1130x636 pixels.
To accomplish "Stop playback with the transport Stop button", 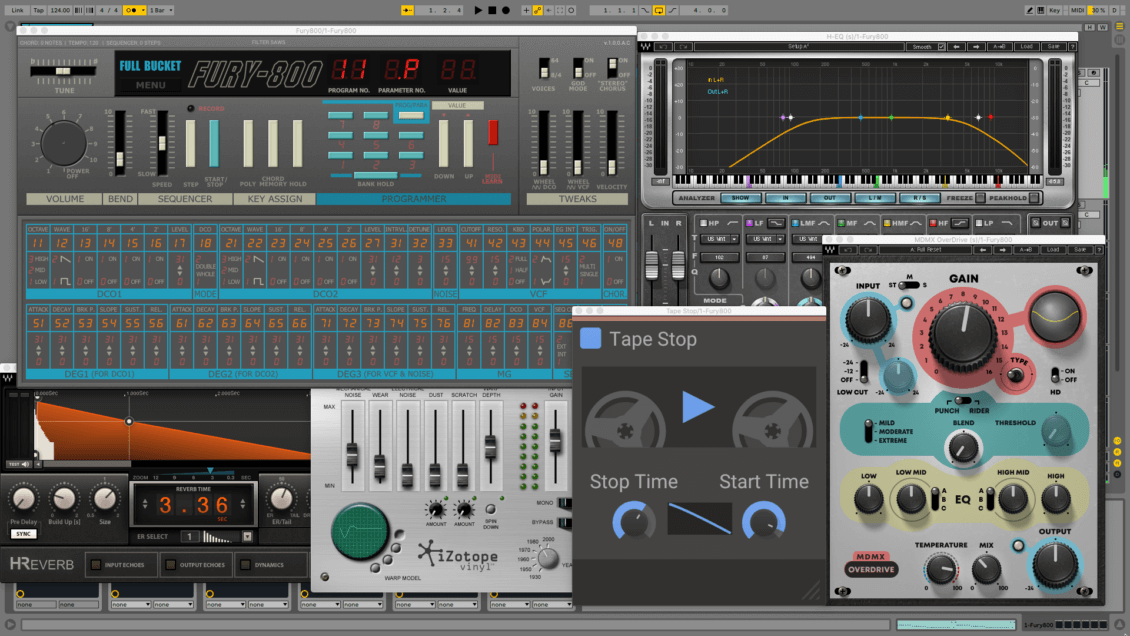I will [x=492, y=10].
